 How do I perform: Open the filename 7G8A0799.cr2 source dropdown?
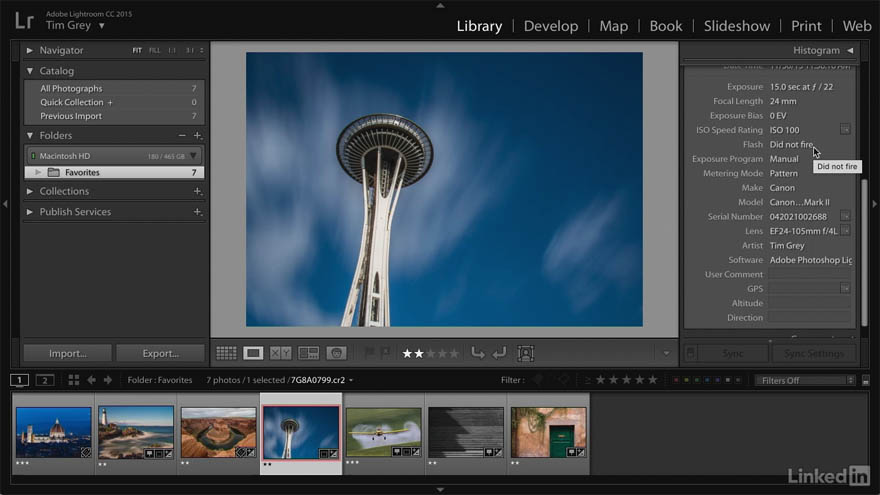351,381
